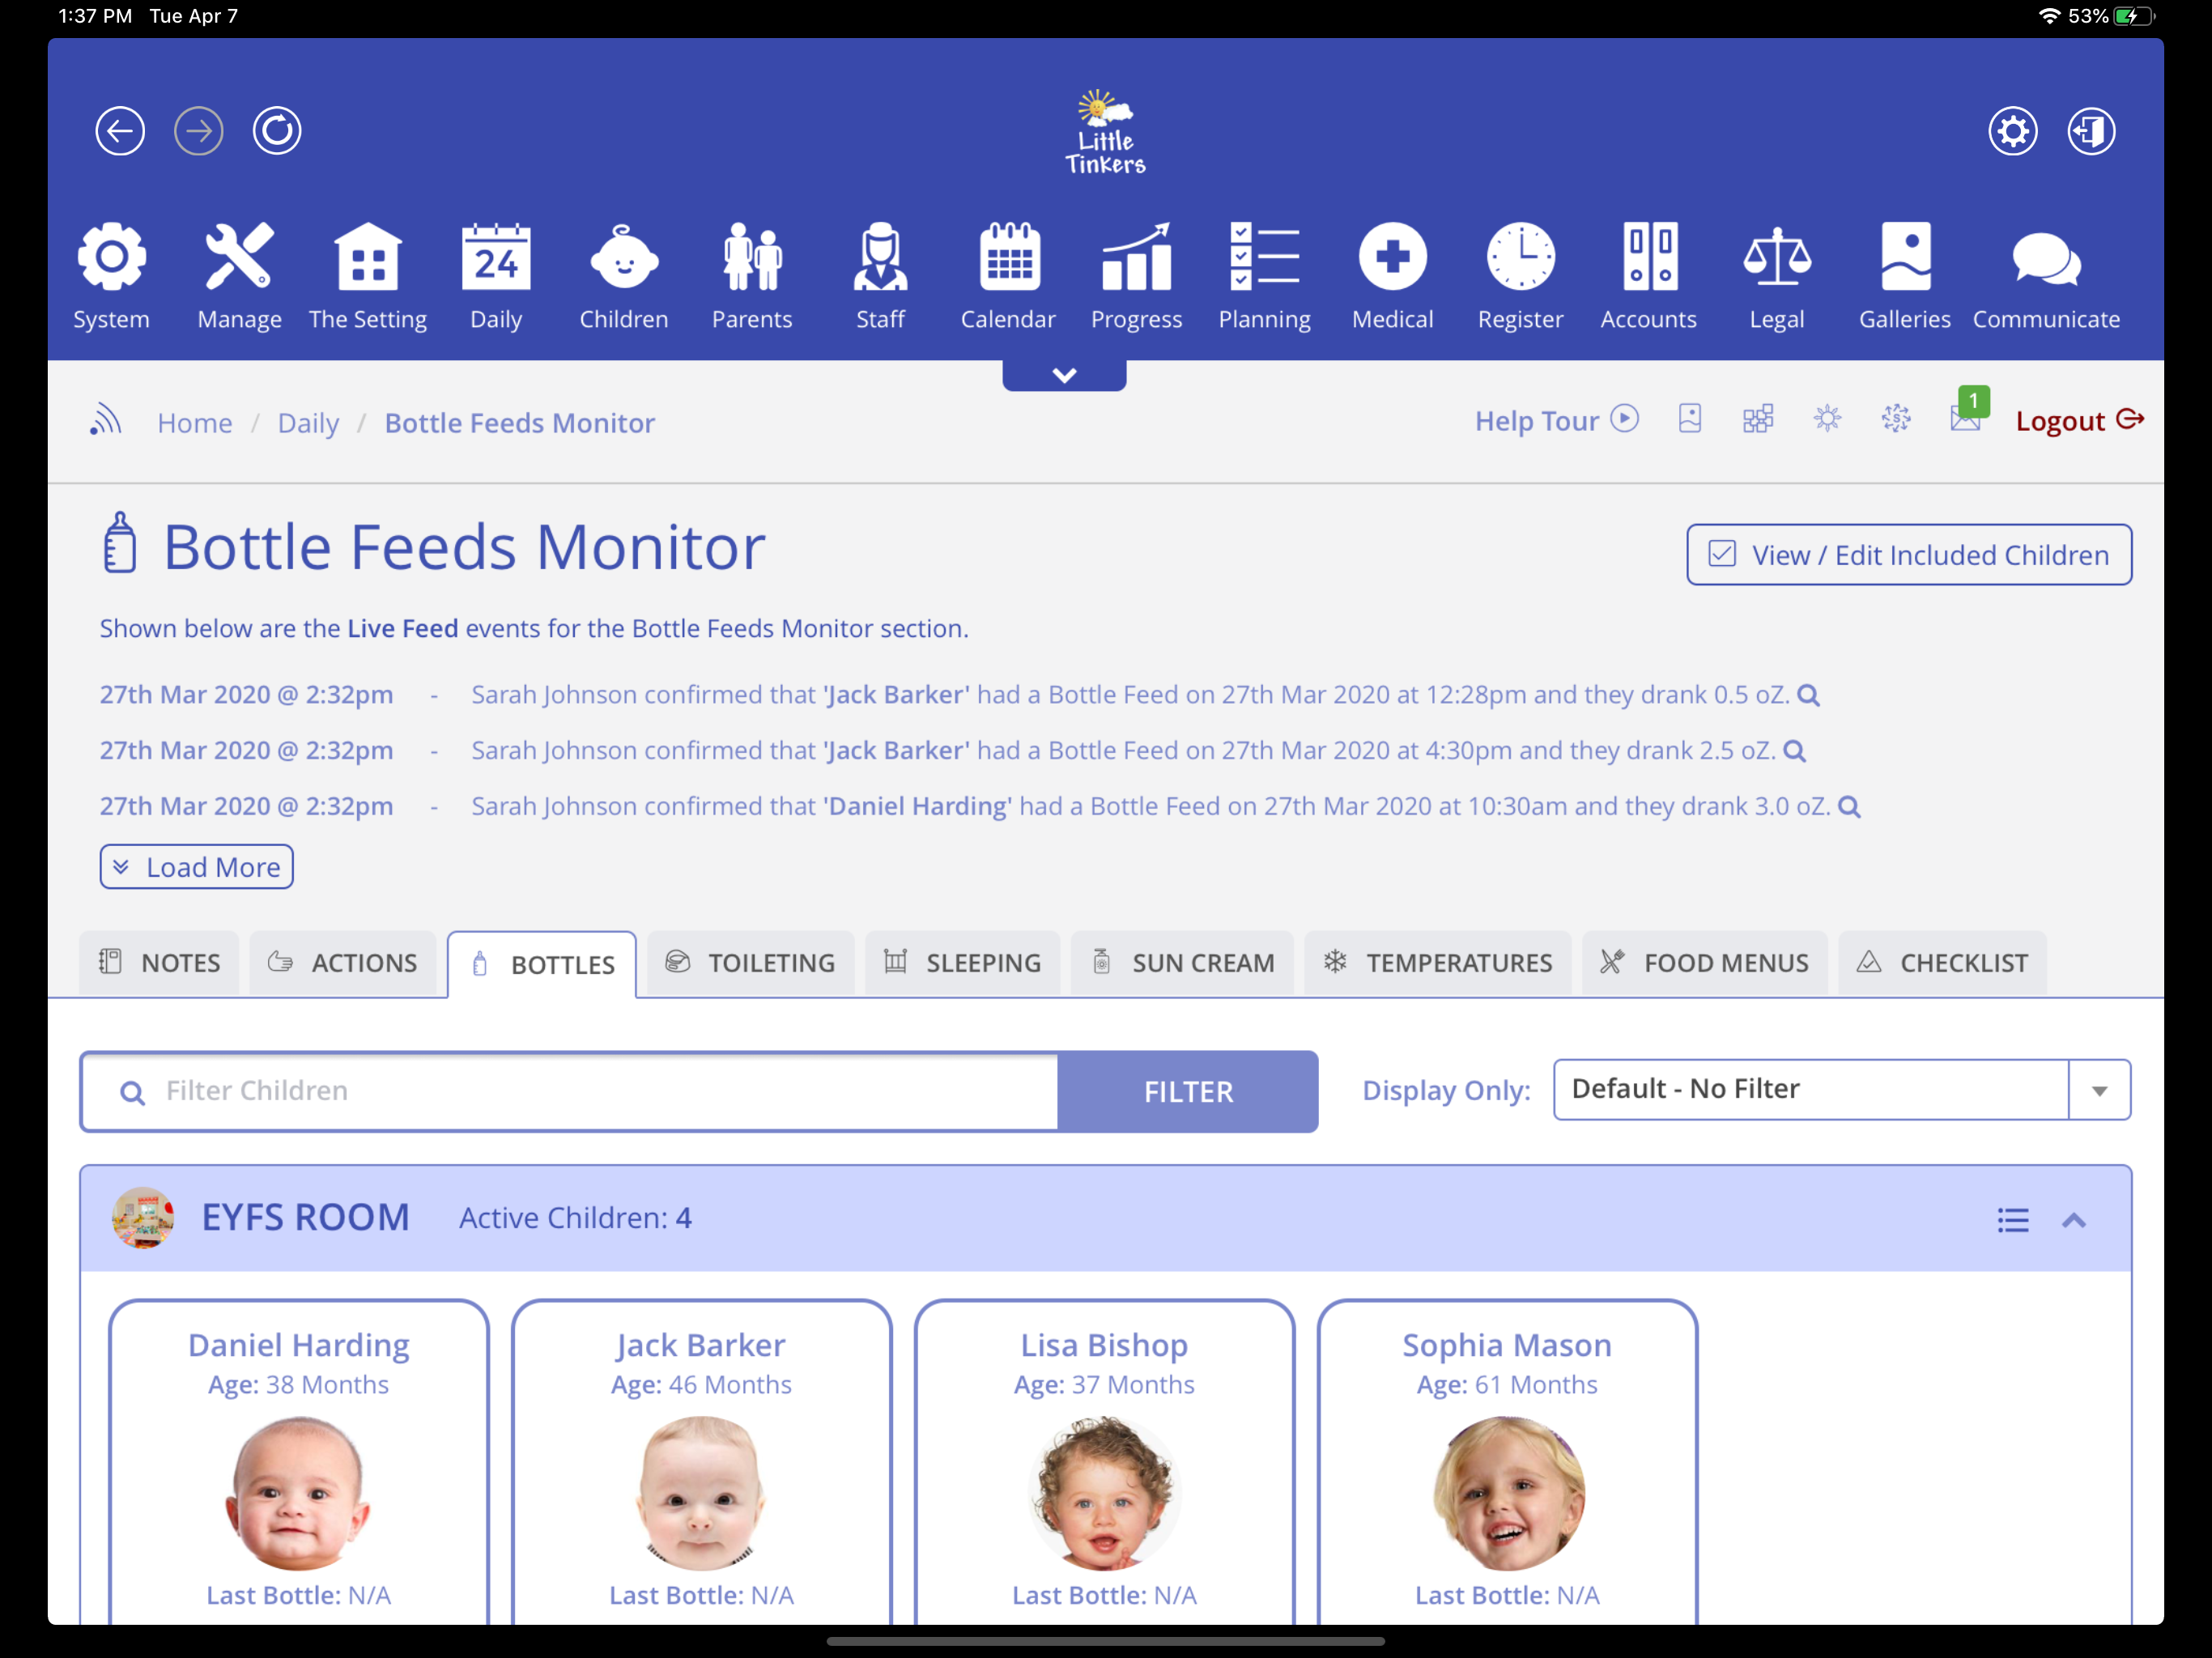Screen dimensions: 2212x1658
Task: Click the Display Only dropdown arrow
Action: click(2099, 1090)
